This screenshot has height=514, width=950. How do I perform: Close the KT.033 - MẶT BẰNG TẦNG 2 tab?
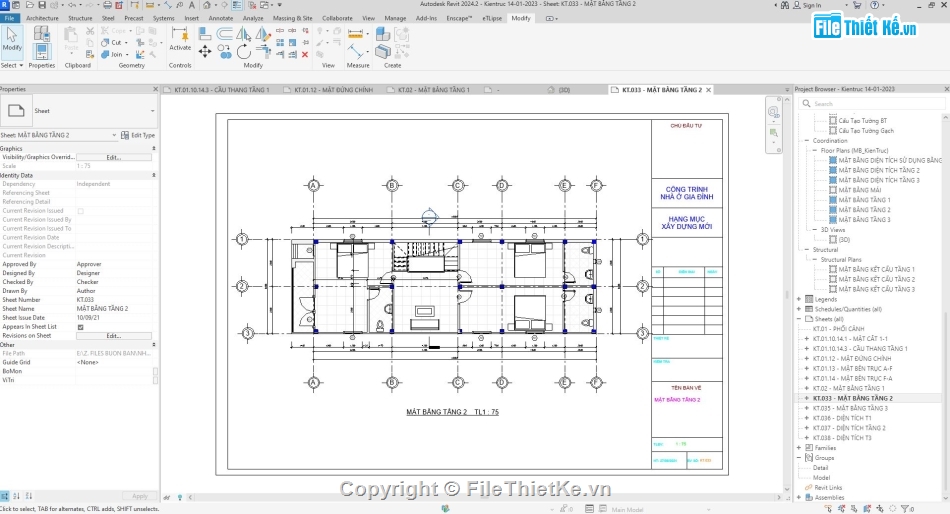[708, 90]
